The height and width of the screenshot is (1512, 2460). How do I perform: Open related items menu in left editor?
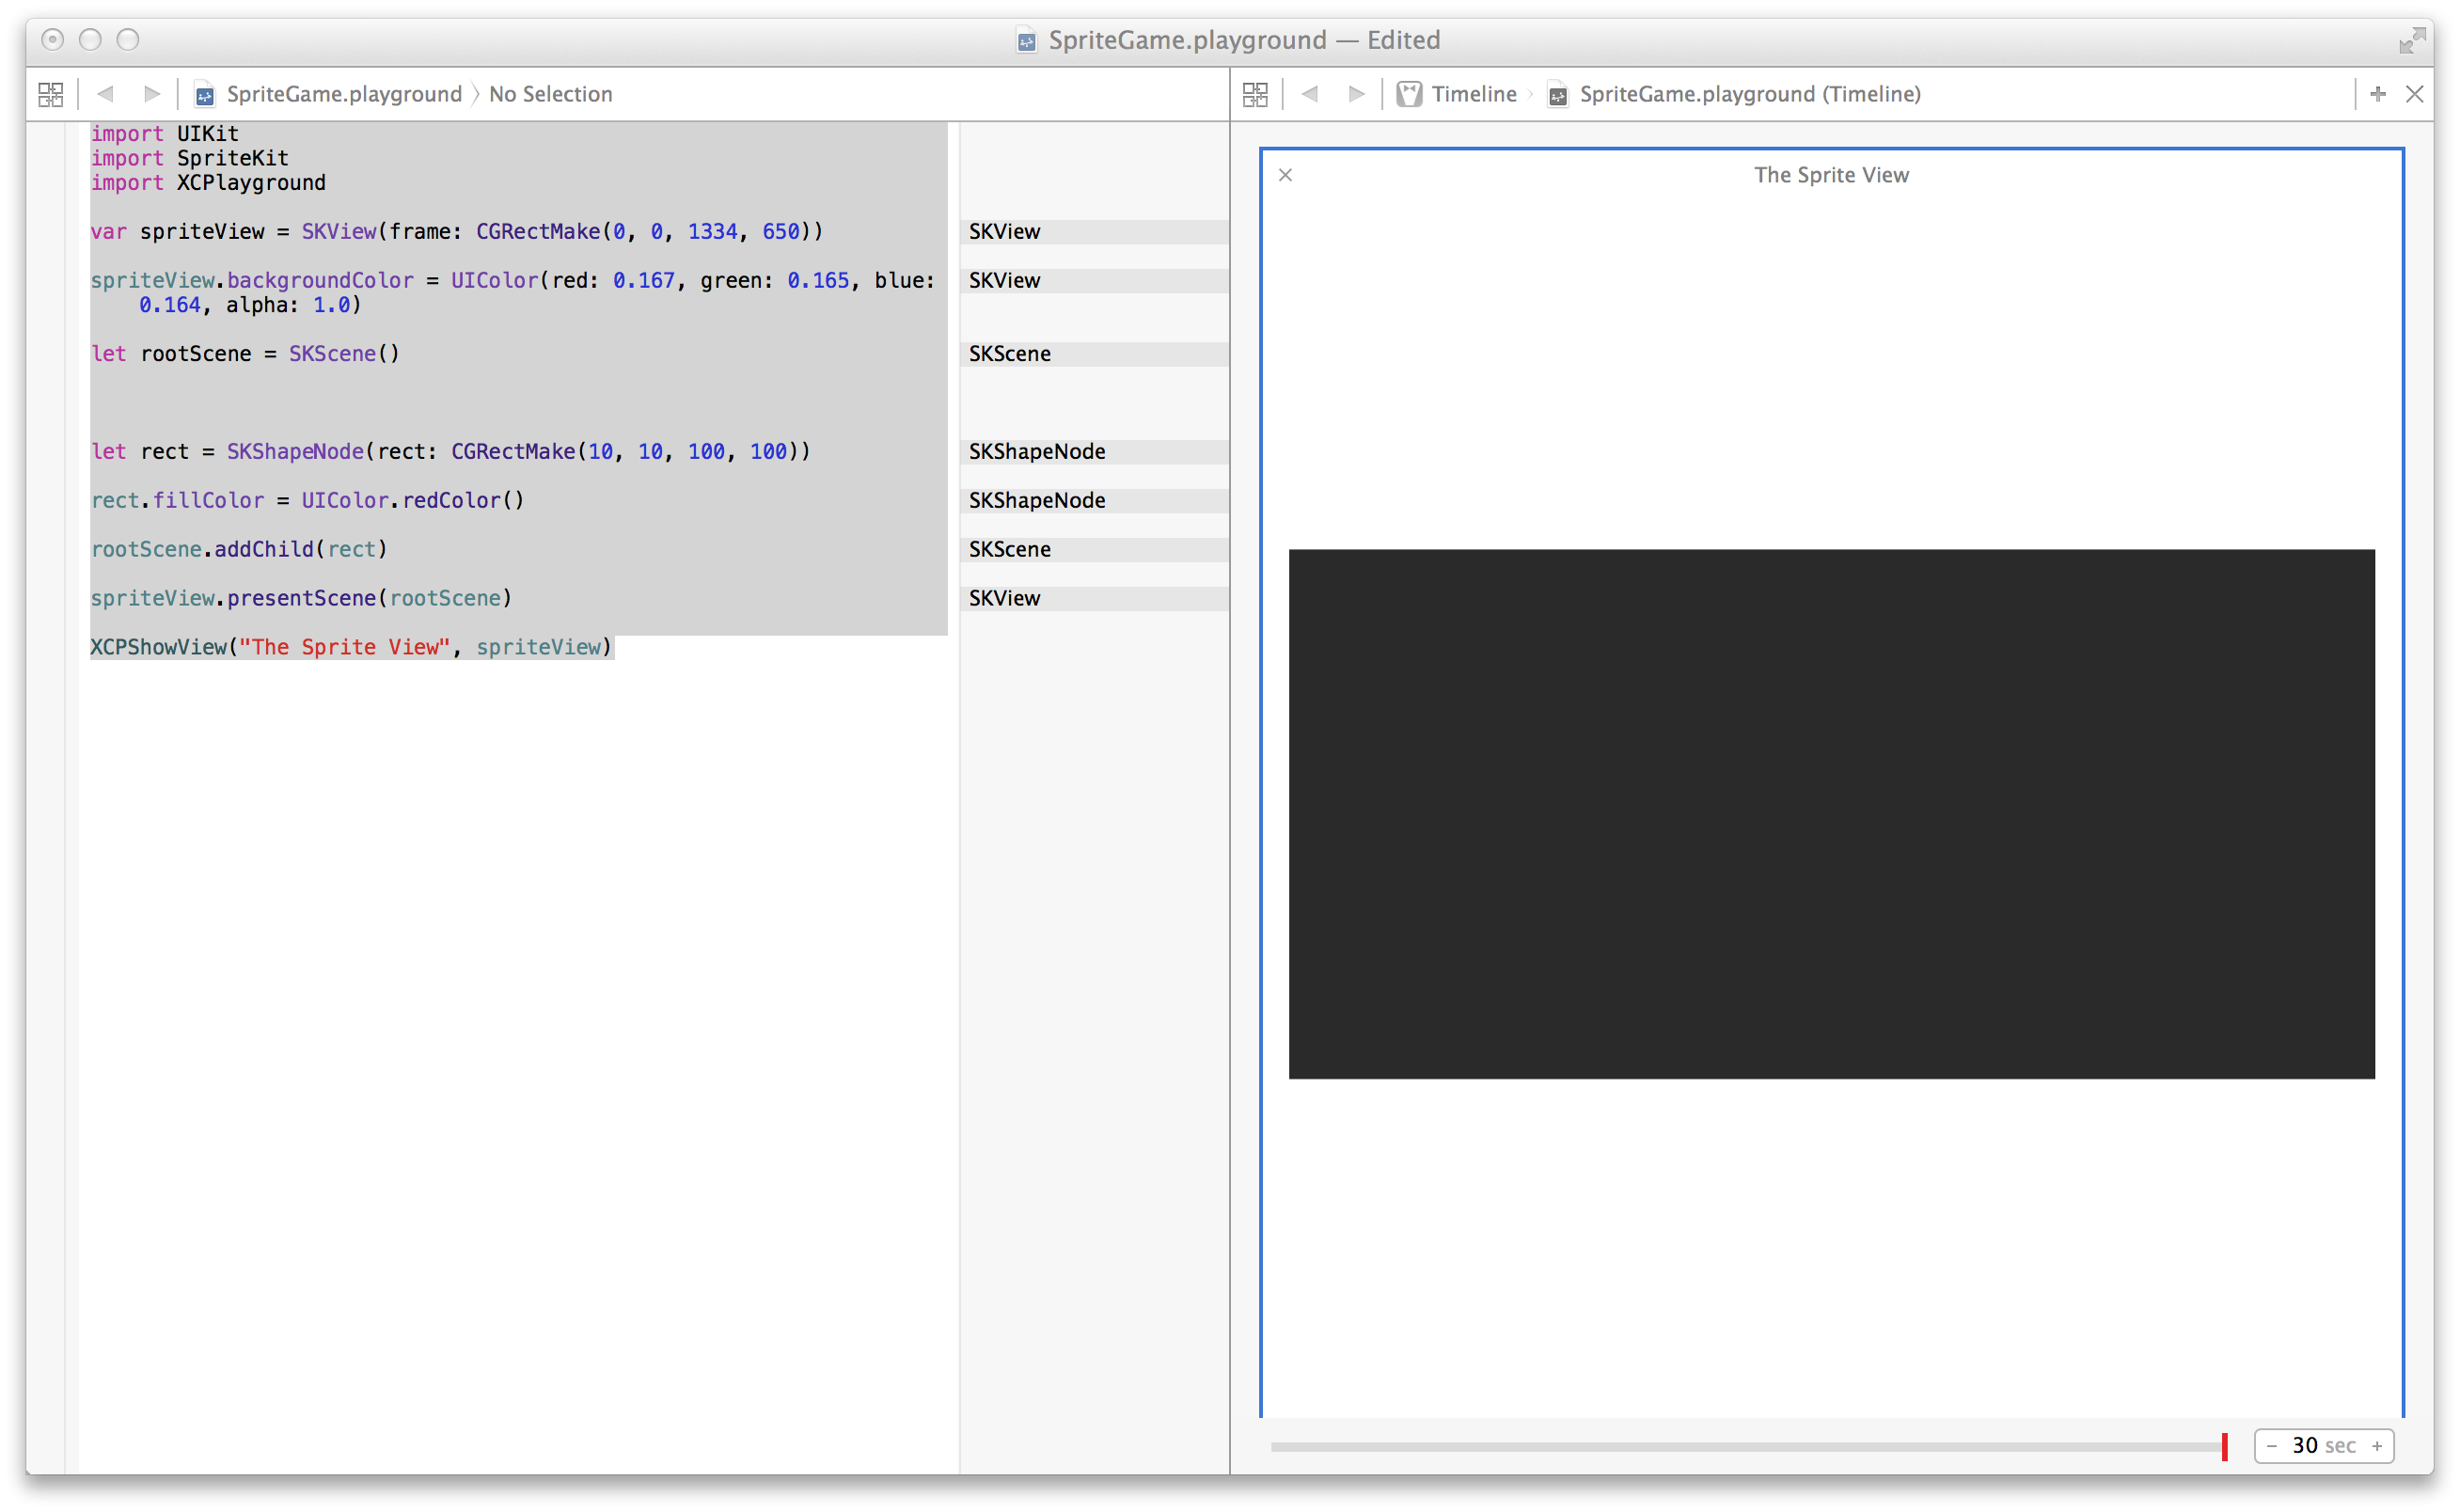[50, 94]
